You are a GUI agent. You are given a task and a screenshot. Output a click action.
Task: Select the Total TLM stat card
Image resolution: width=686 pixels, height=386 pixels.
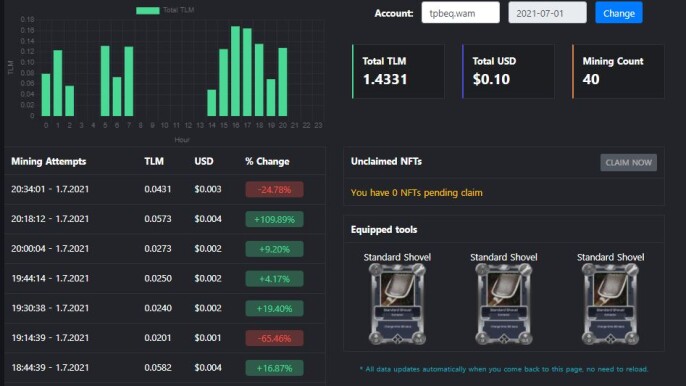point(398,71)
